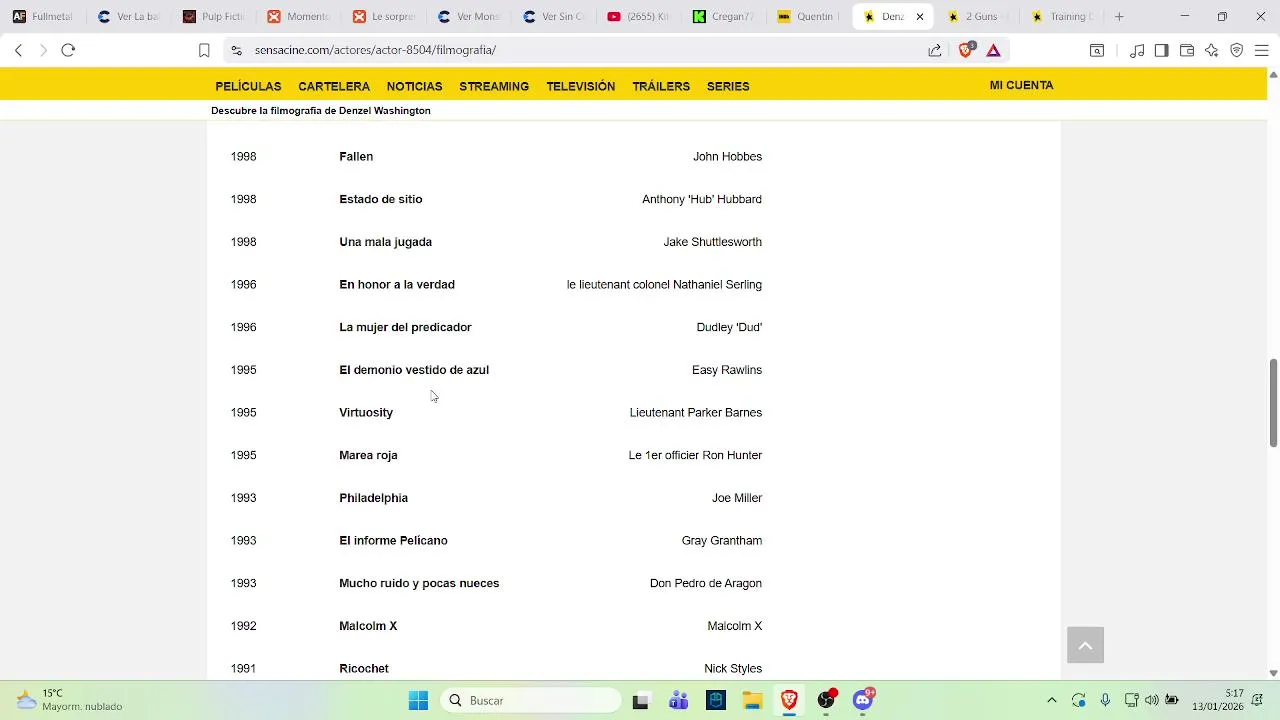This screenshot has width=1280, height=720.
Task: Open TRÁILERS section
Action: pyautogui.click(x=661, y=86)
